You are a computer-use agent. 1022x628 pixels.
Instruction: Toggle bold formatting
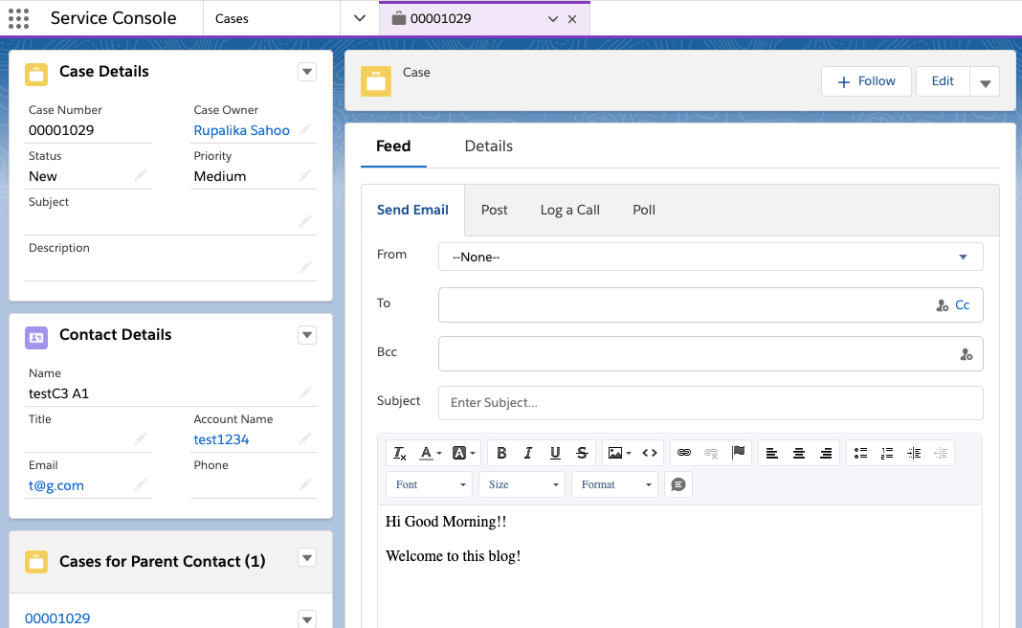coord(502,453)
